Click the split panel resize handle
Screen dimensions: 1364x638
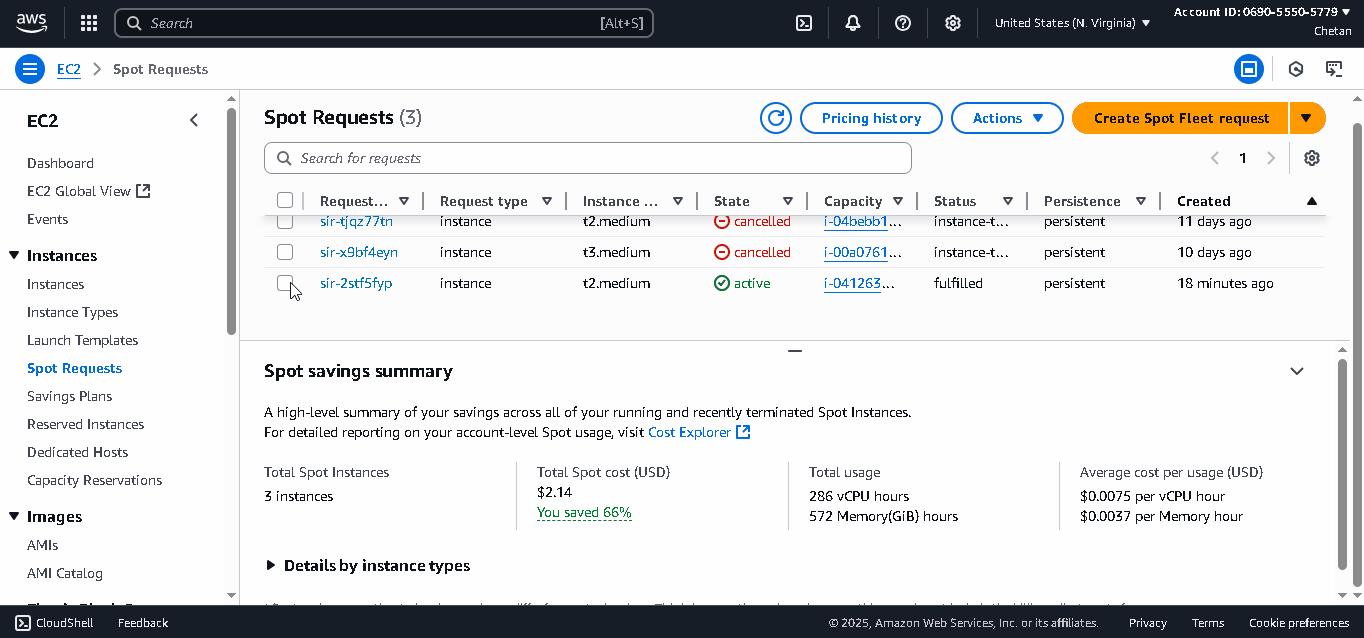click(795, 351)
